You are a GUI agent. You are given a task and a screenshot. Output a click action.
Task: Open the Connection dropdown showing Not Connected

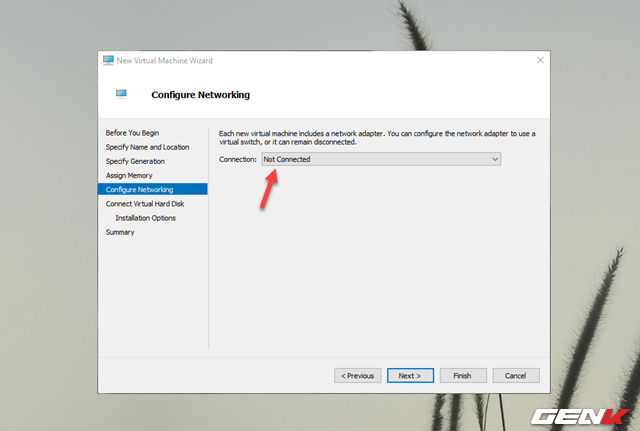click(381, 159)
